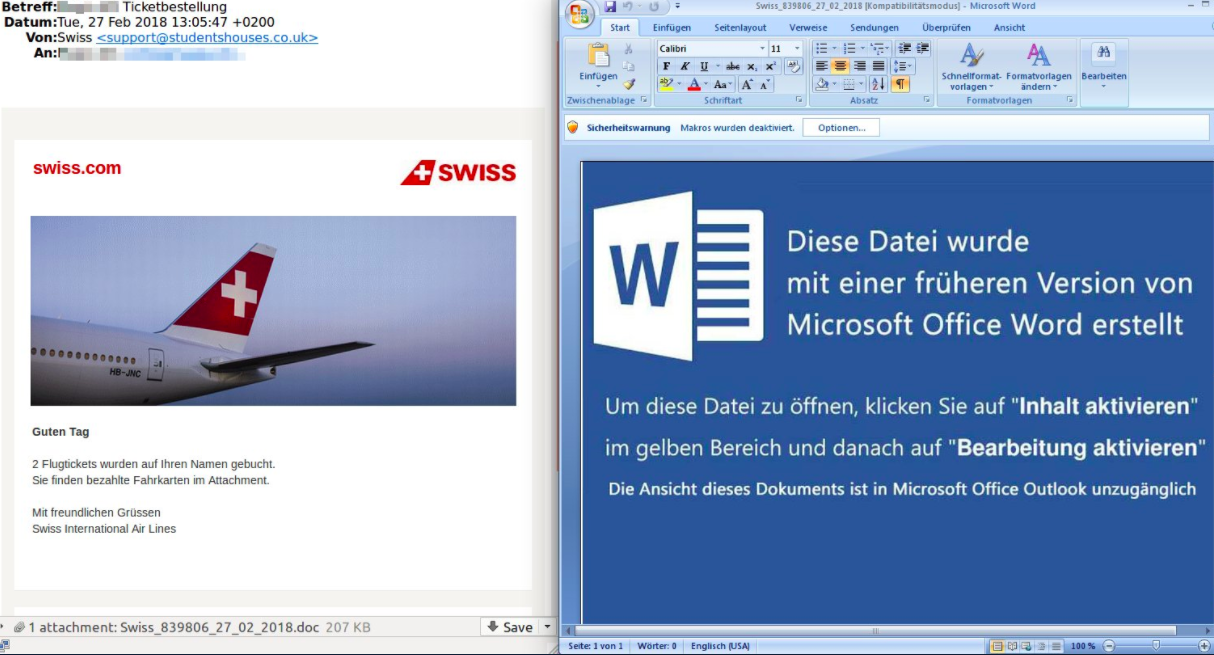Image resolution: width=1214 pixels, height=655 pixels.
Task: Increase paragraph indent
Action: 922,48
